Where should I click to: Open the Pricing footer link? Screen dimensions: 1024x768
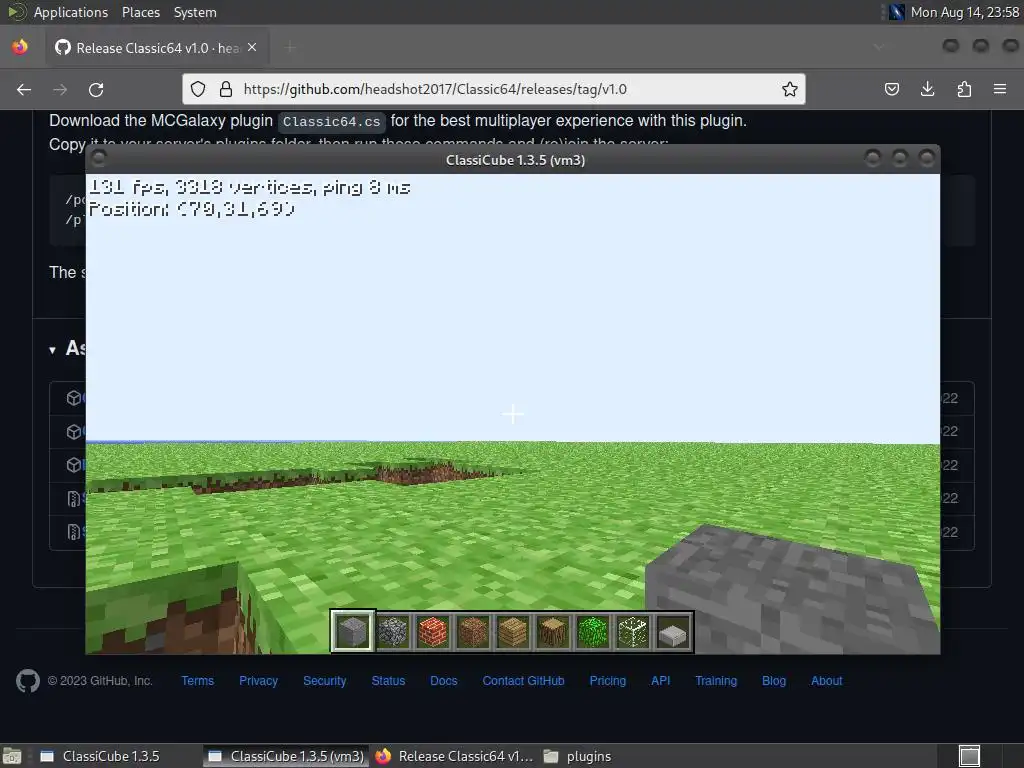tap(607, 681)
